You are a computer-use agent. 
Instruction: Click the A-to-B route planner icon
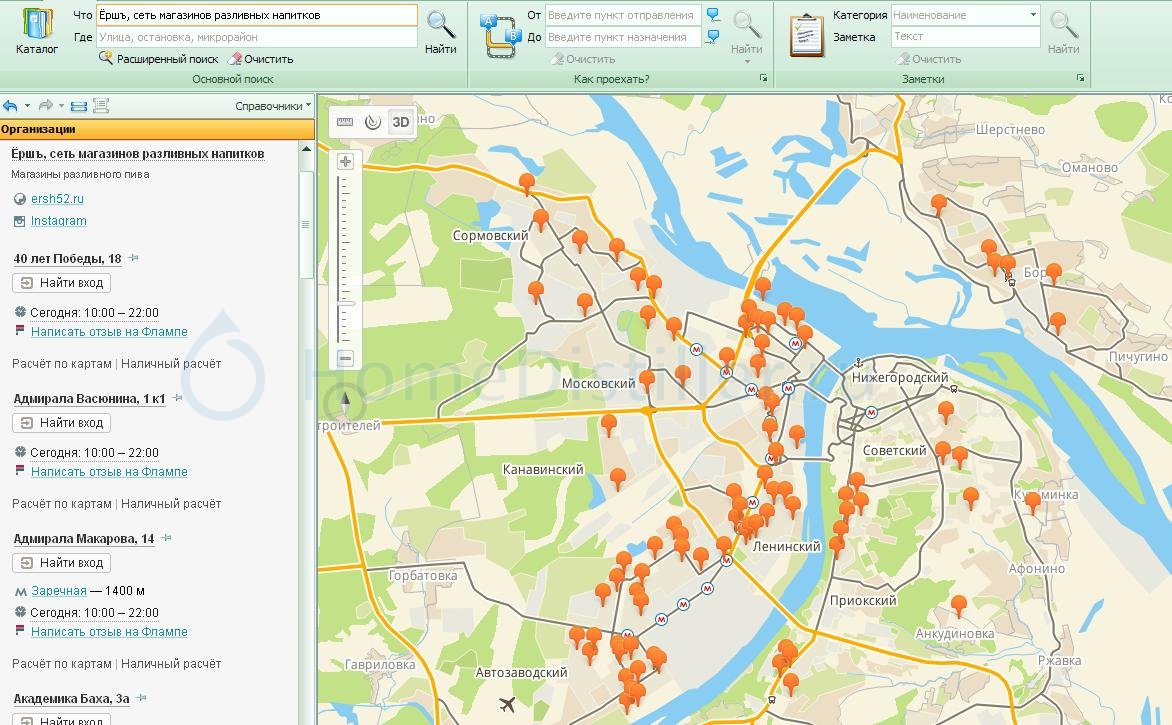tap(501, 36)
